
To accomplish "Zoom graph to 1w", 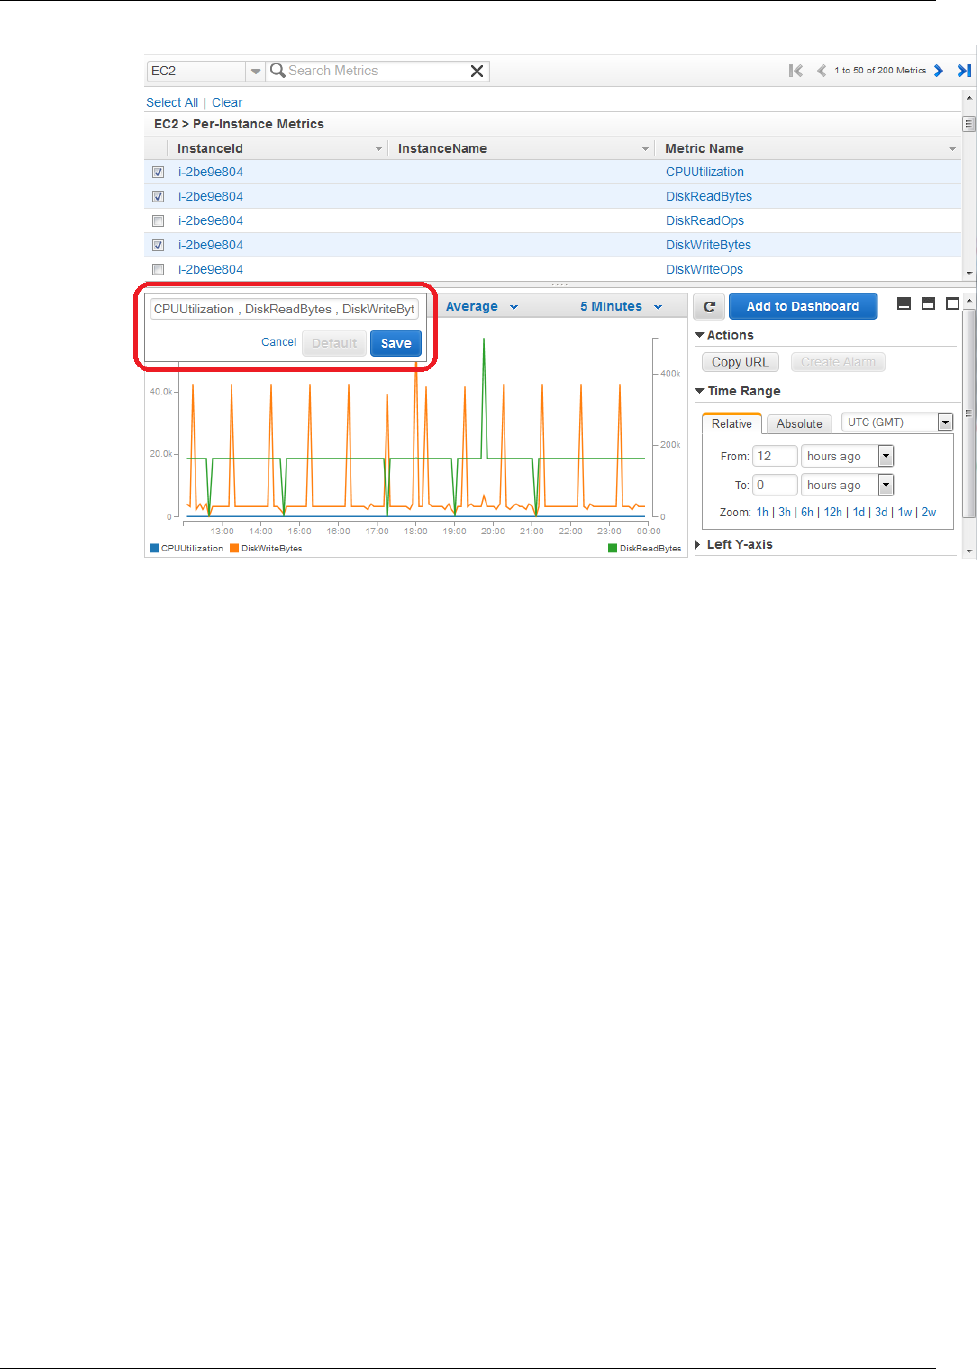I will 905,512.
